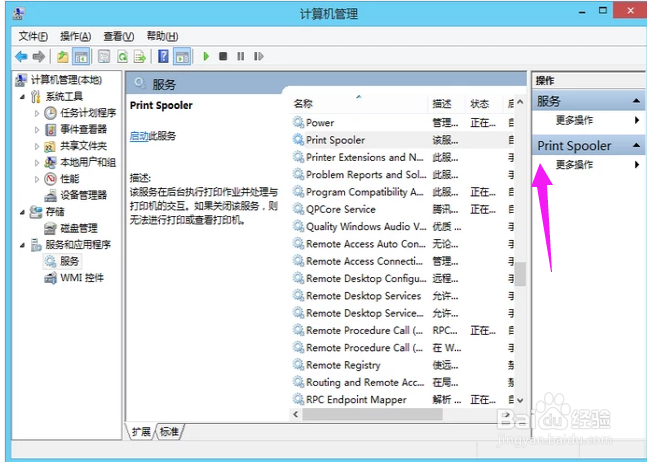
Task: Expand the 任务计划程序 node arrow
Action: pos(37,113)
